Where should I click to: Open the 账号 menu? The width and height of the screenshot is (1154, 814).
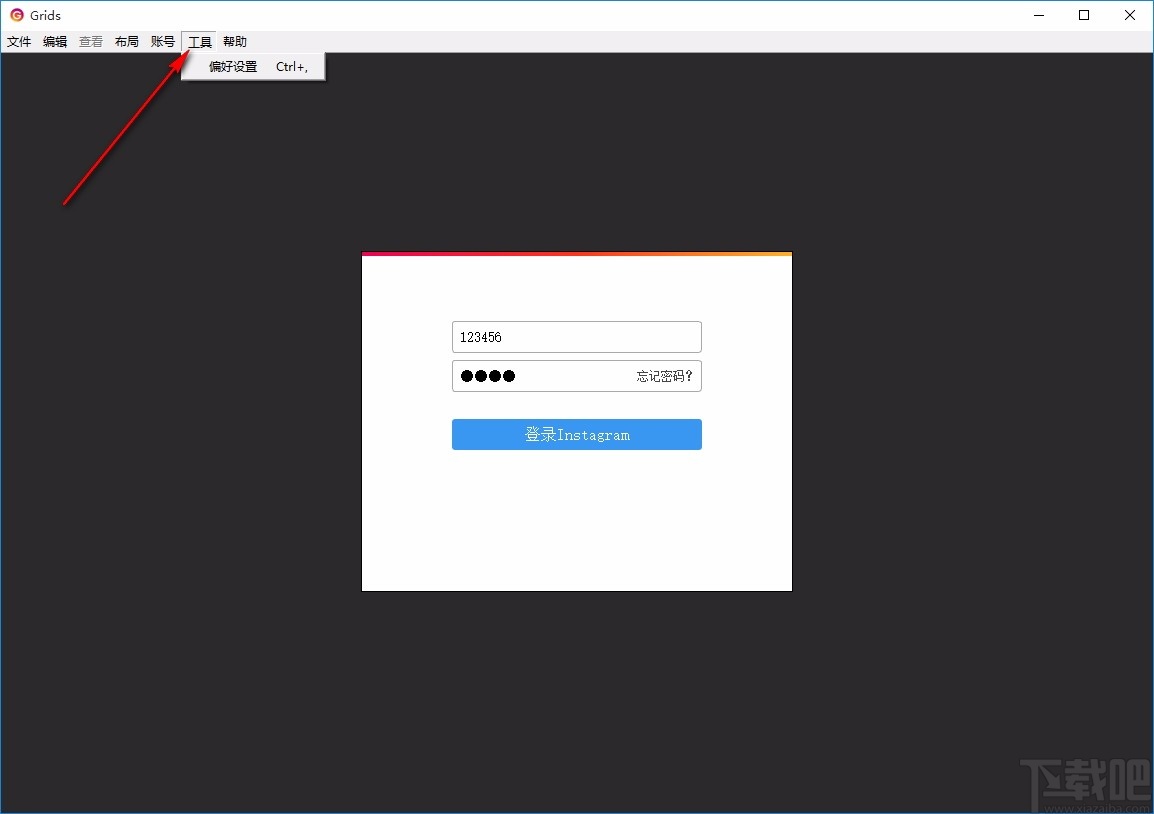pos(163,42)
